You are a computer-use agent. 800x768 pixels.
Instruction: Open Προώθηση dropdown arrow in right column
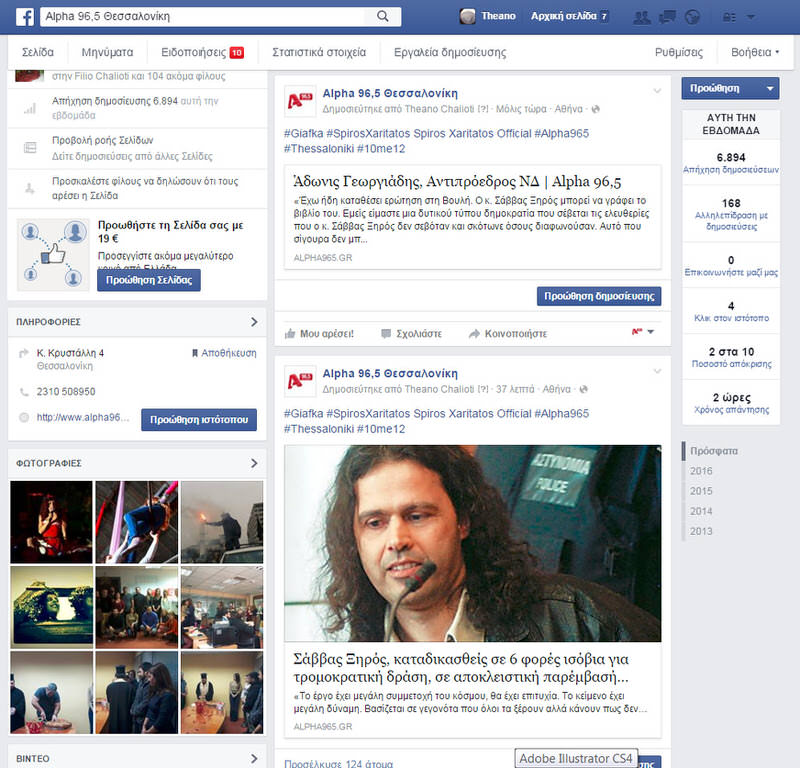click(769, 88)
